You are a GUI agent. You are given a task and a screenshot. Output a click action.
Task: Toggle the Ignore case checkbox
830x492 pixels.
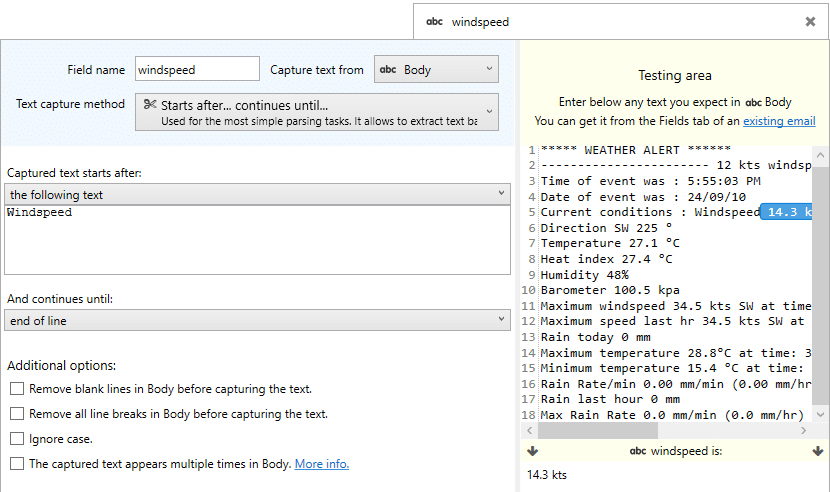17,439
